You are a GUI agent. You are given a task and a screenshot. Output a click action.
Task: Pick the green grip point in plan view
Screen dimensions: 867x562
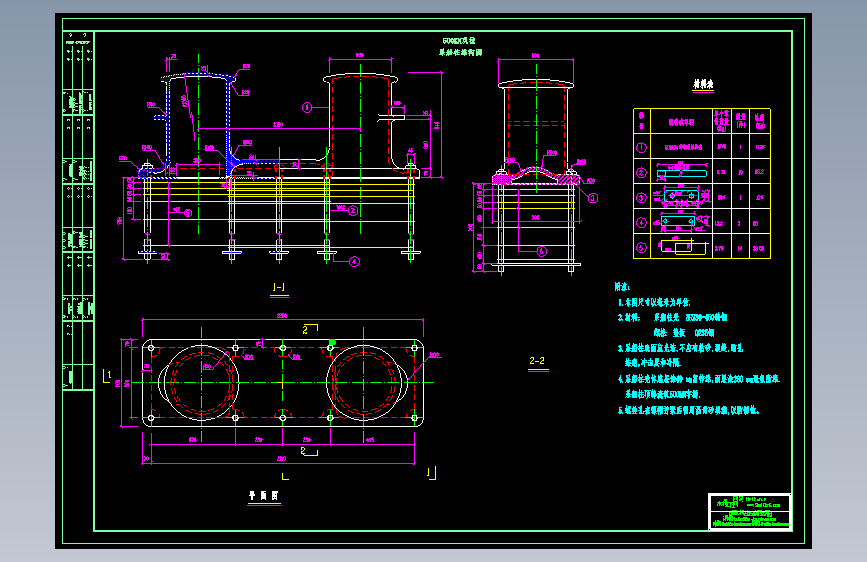click(x=332, y=342)
